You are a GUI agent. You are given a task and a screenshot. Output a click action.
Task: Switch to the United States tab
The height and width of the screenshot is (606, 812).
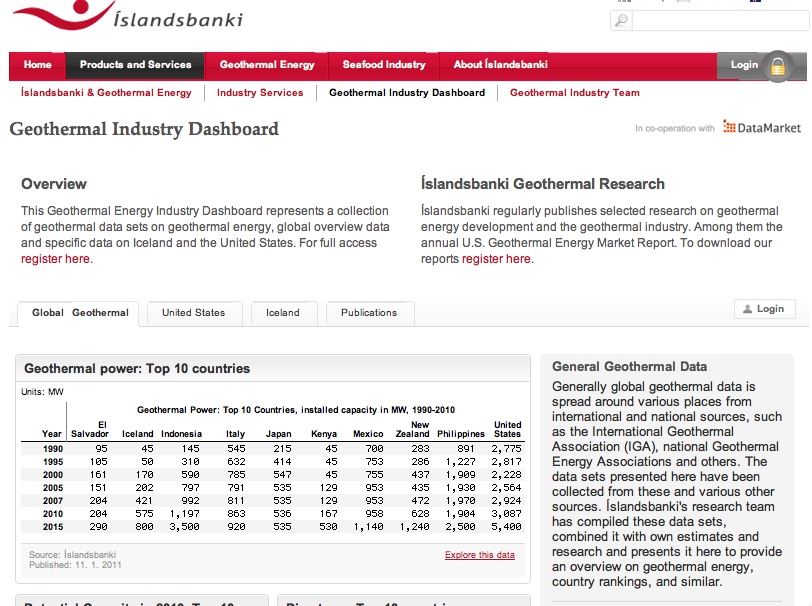coord(193,313)
